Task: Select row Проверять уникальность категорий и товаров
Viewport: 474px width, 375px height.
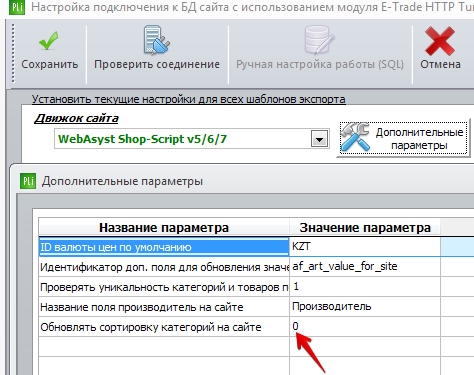Action: (164, 287)
